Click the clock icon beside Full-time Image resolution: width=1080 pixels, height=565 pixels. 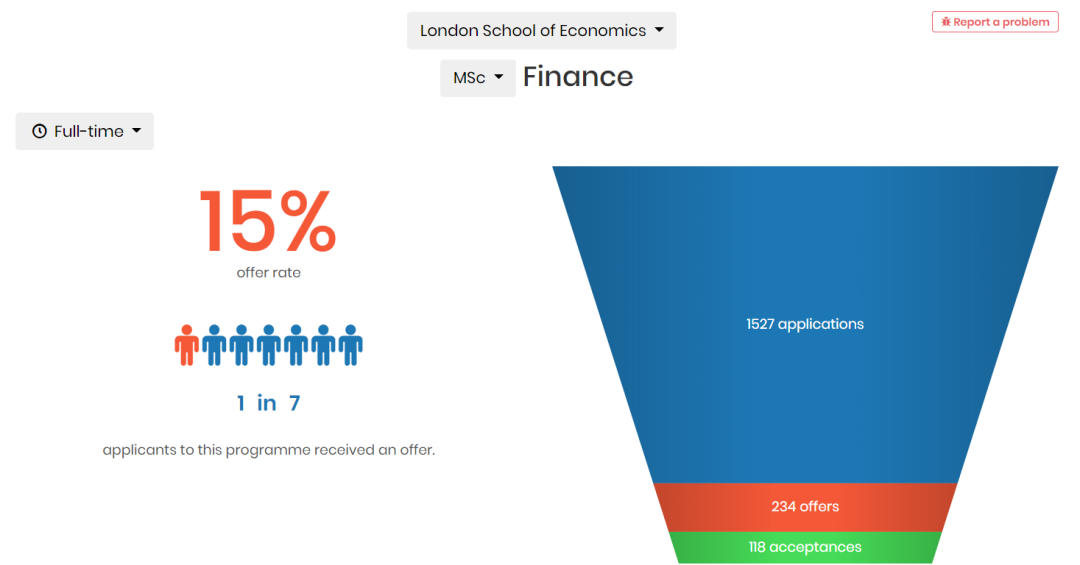click(x=39, y=131)
